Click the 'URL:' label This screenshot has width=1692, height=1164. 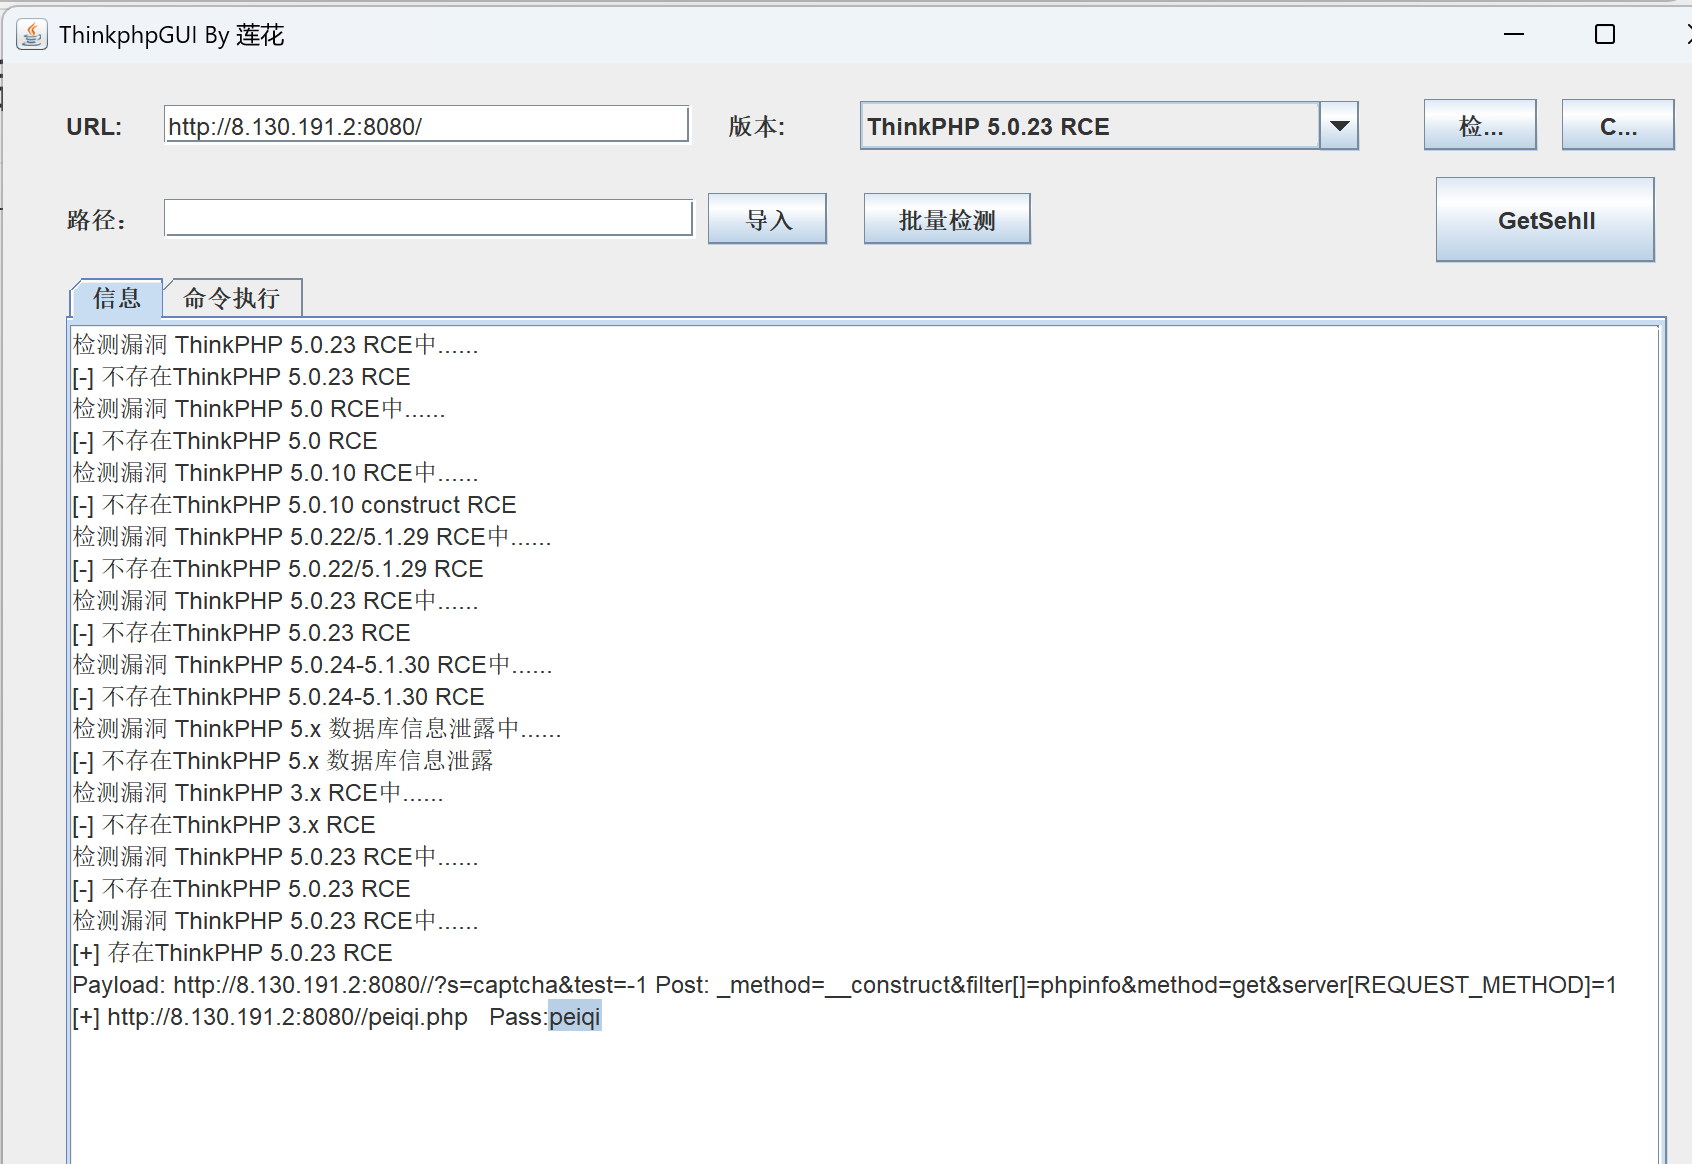click(94, 127)
